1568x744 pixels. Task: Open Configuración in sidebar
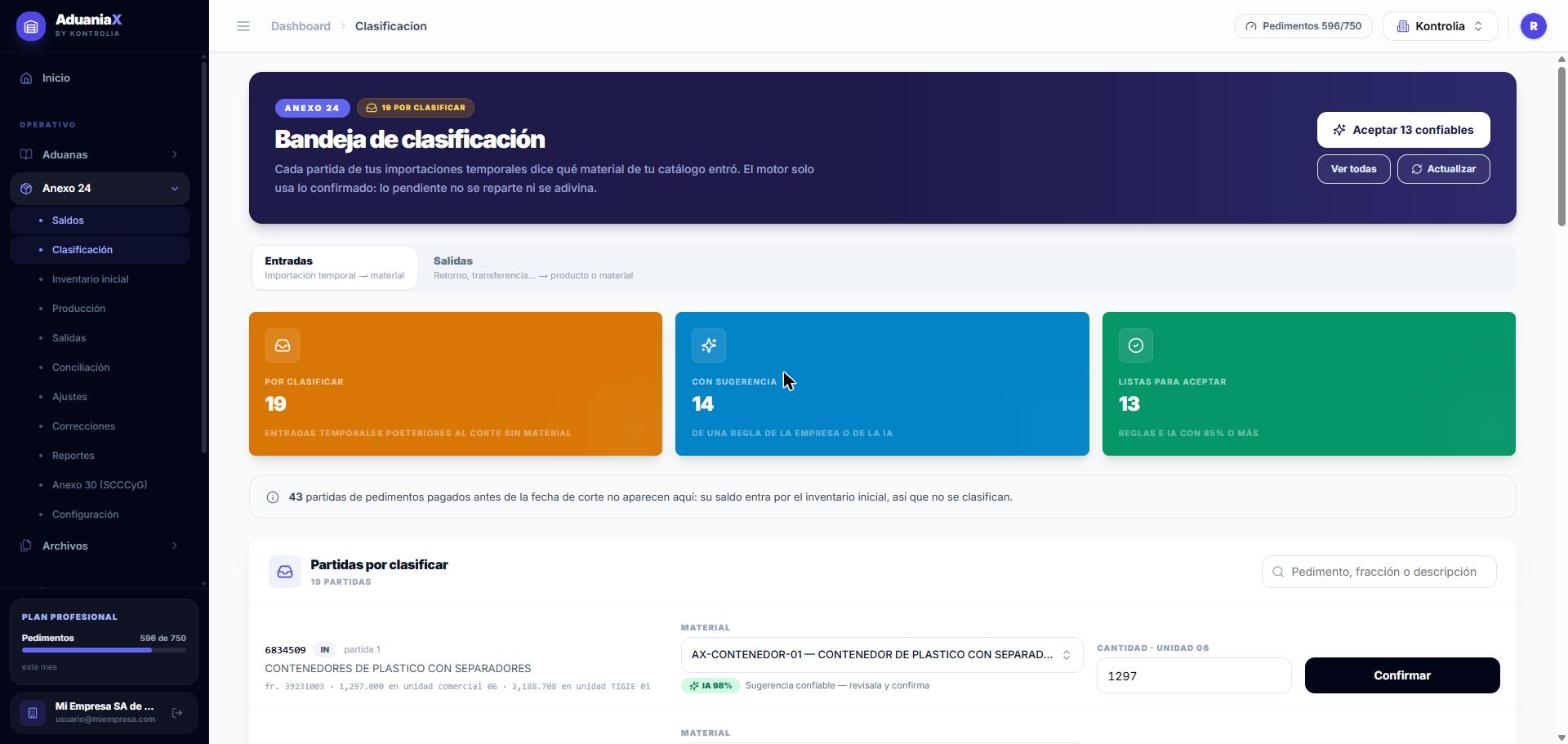point(100,514)
